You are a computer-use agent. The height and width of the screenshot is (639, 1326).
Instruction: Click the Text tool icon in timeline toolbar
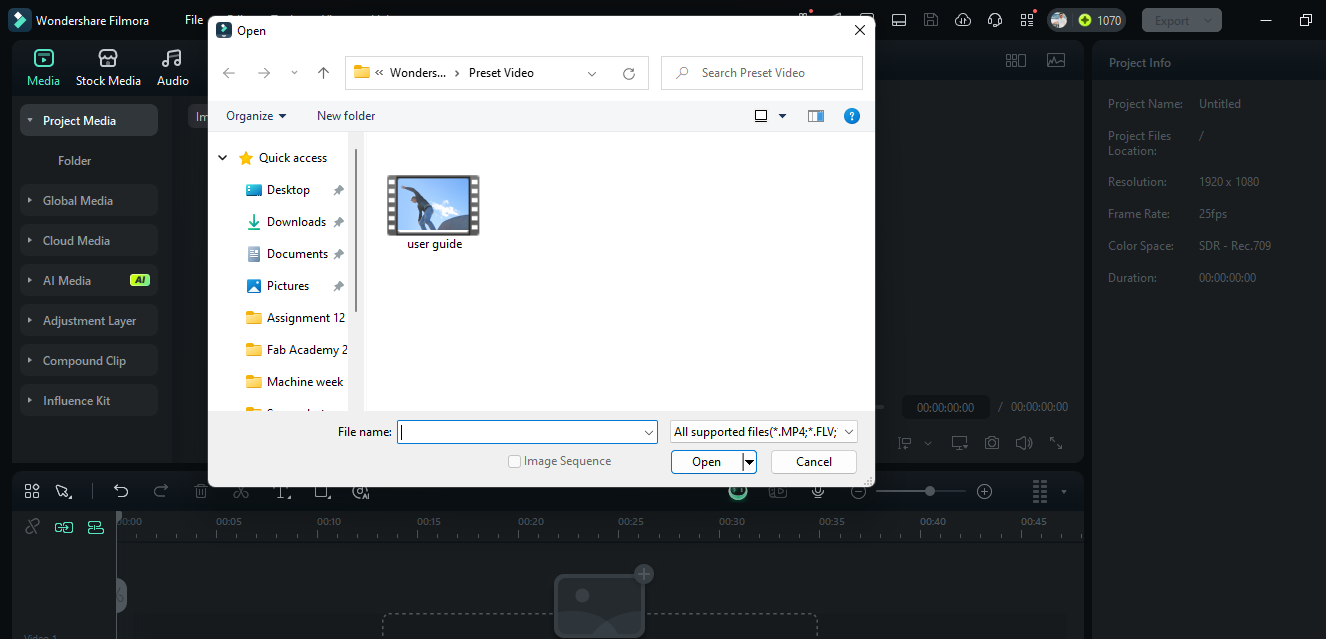point(283,491)
